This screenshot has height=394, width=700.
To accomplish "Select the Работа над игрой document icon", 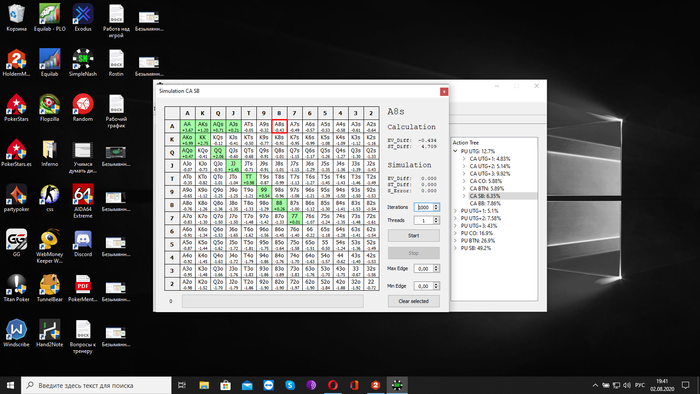I will (x=116, y=21).
